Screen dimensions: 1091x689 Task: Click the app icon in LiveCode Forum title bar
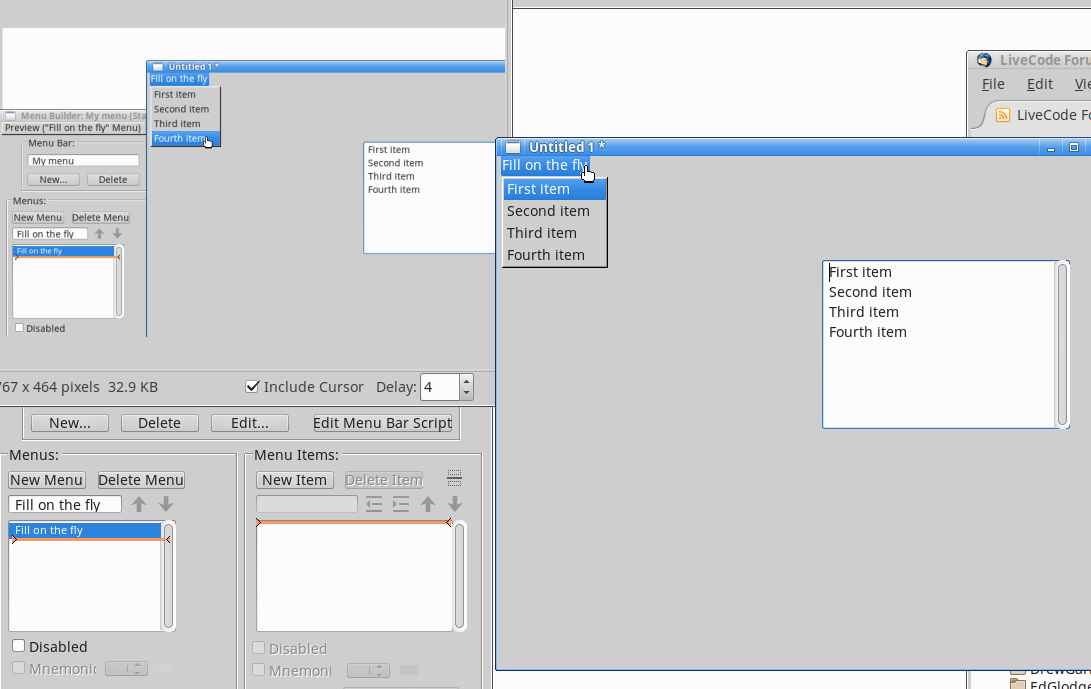click(984, 60)
